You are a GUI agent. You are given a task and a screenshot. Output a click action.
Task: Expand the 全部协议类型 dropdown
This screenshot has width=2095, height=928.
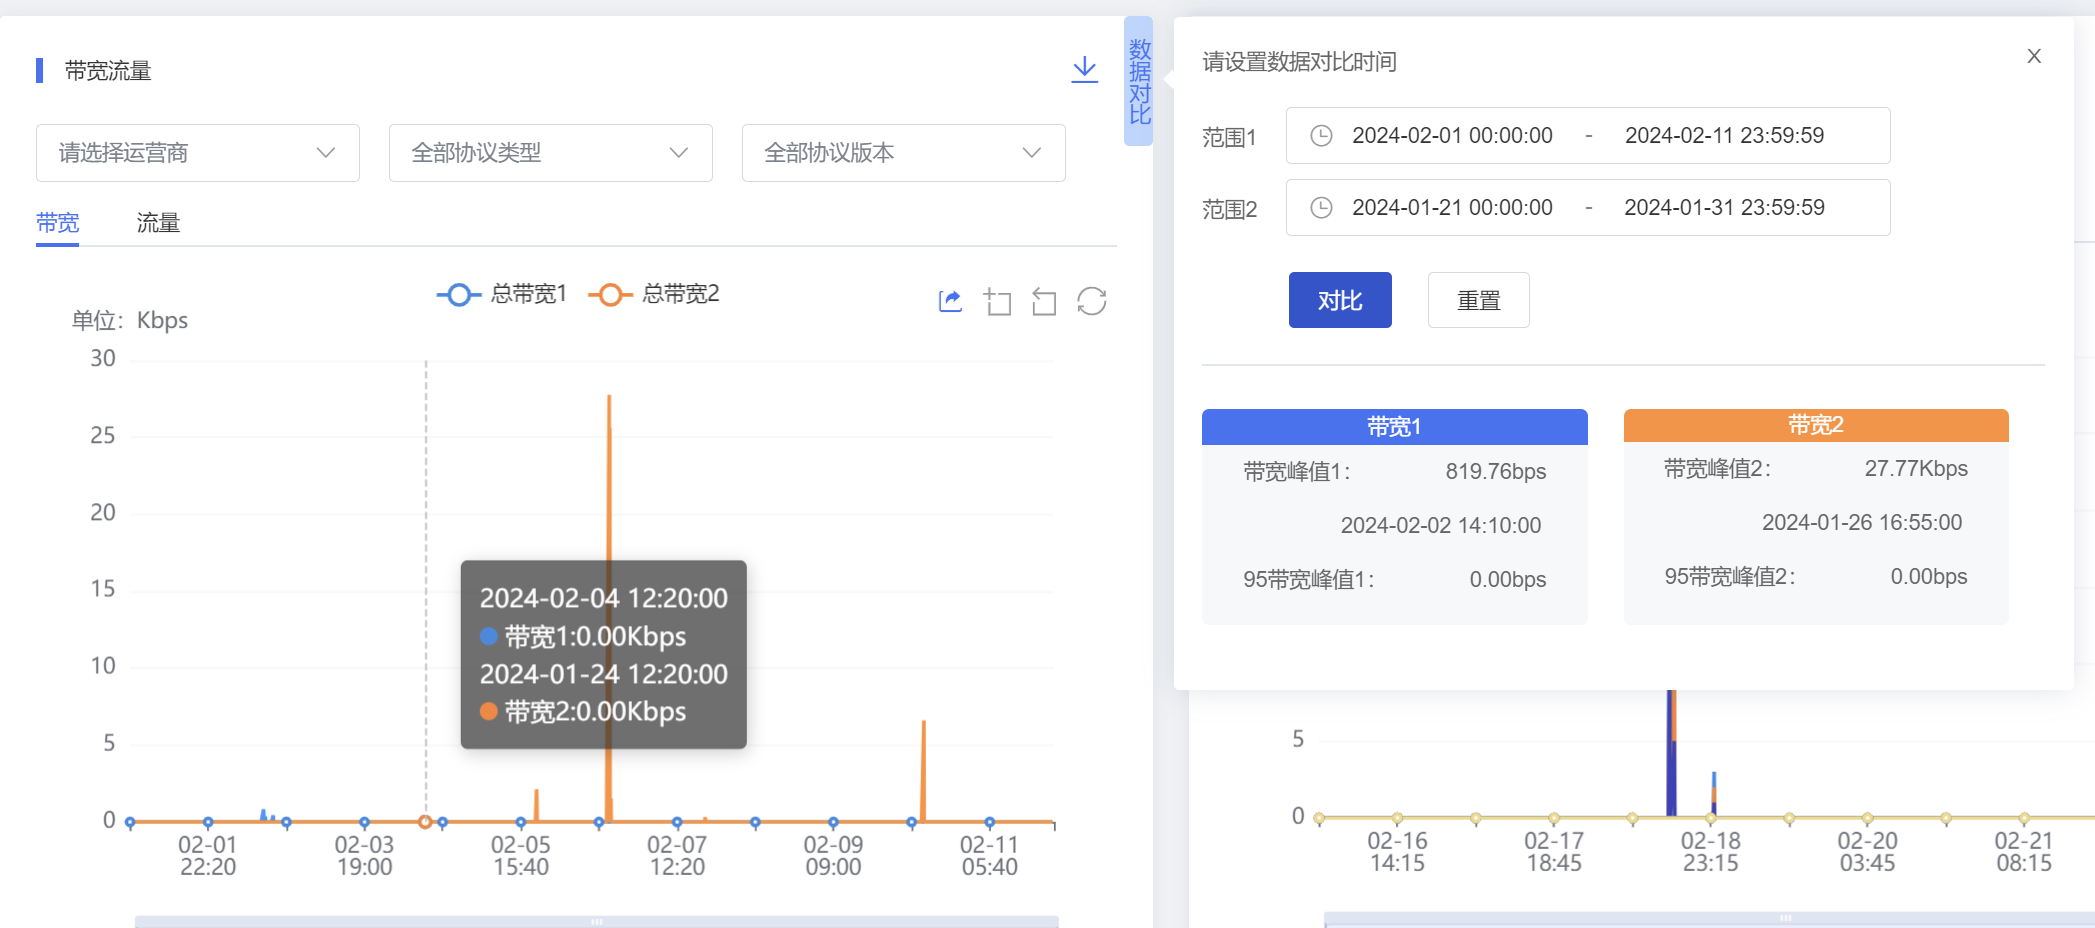click(550, 153)
